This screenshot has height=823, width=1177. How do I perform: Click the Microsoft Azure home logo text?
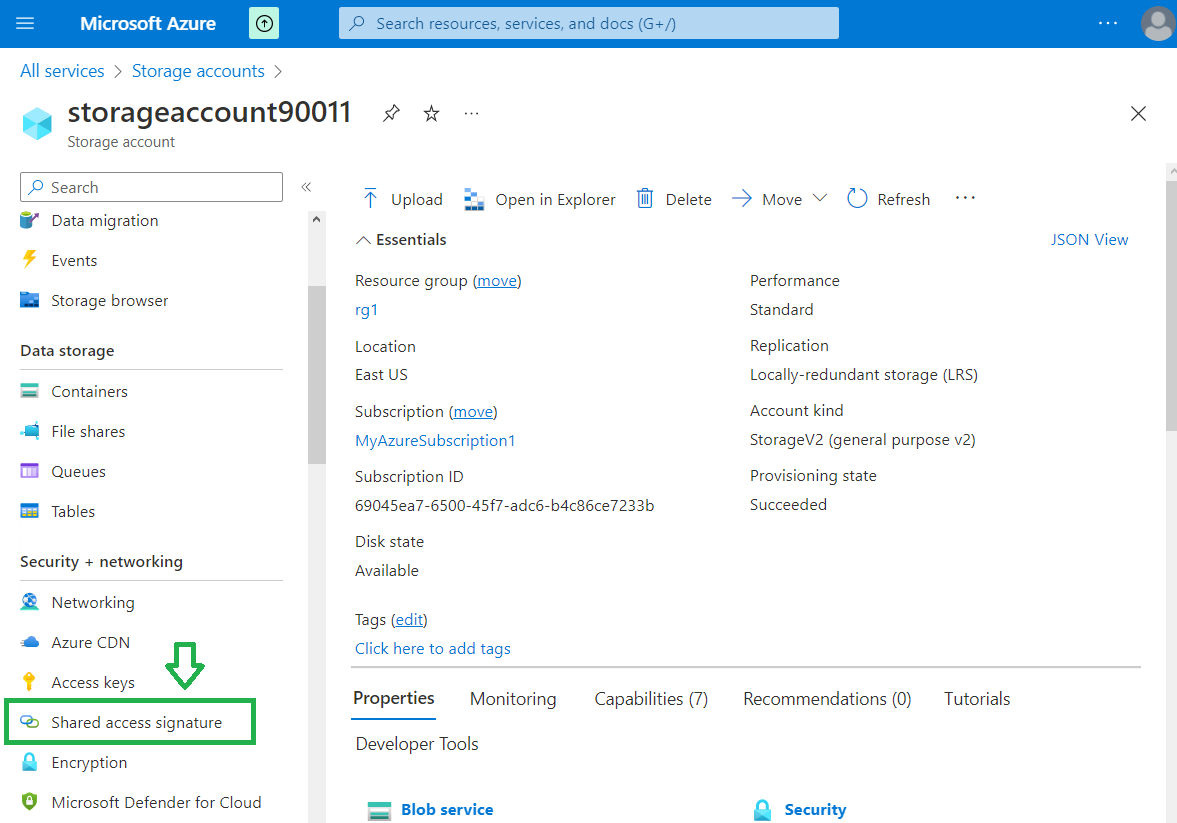148,23
